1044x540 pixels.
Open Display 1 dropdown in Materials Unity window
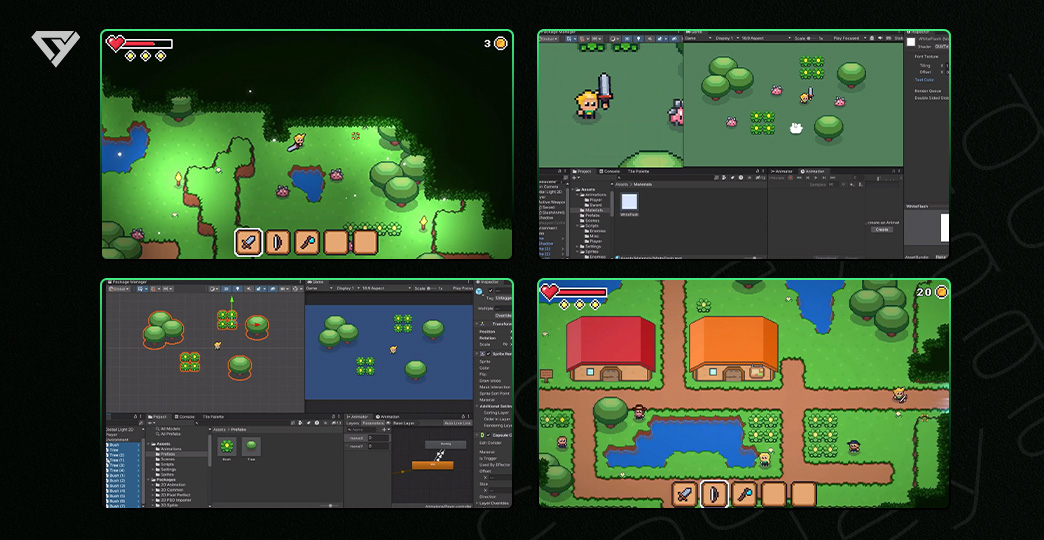725,38
